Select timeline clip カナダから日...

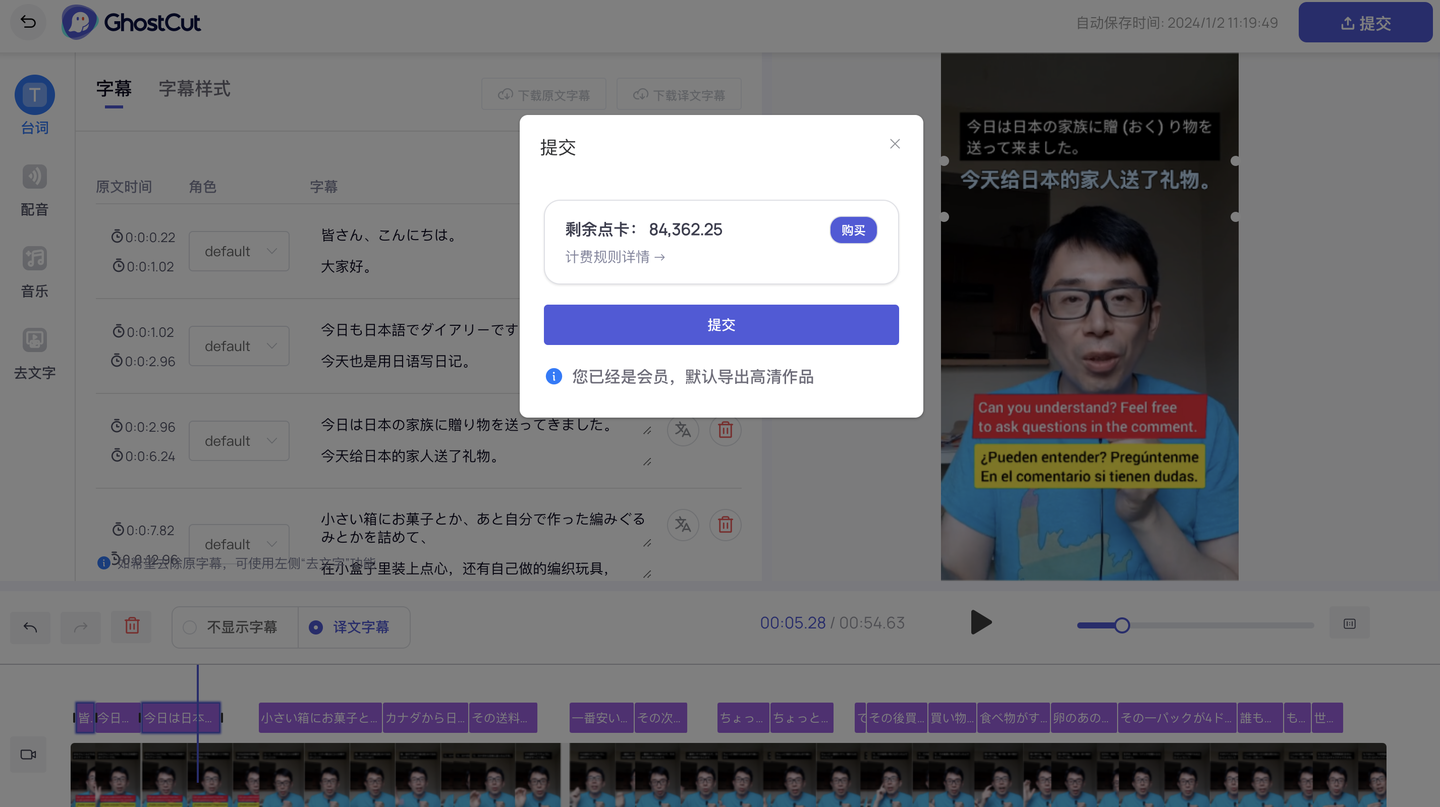(425, 718)
